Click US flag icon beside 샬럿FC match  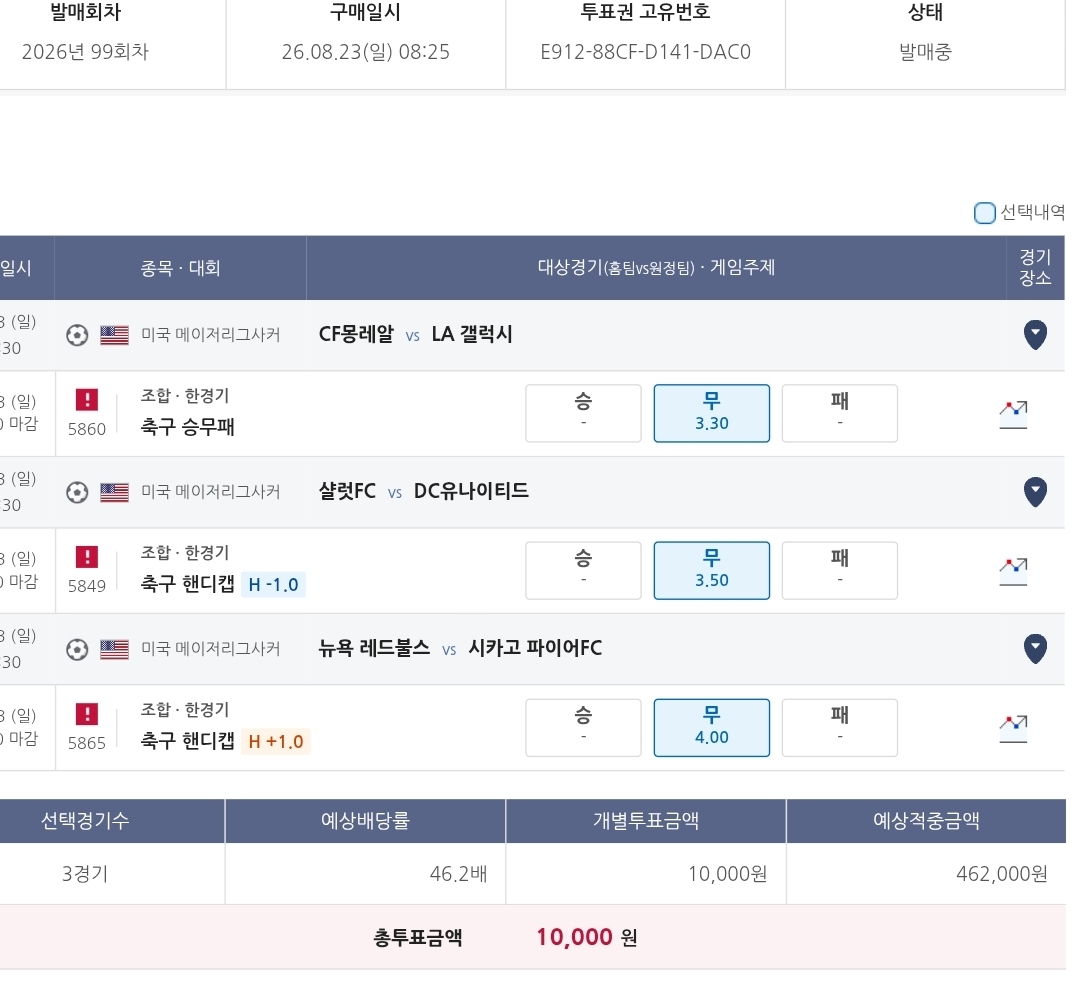coord(114,492)
